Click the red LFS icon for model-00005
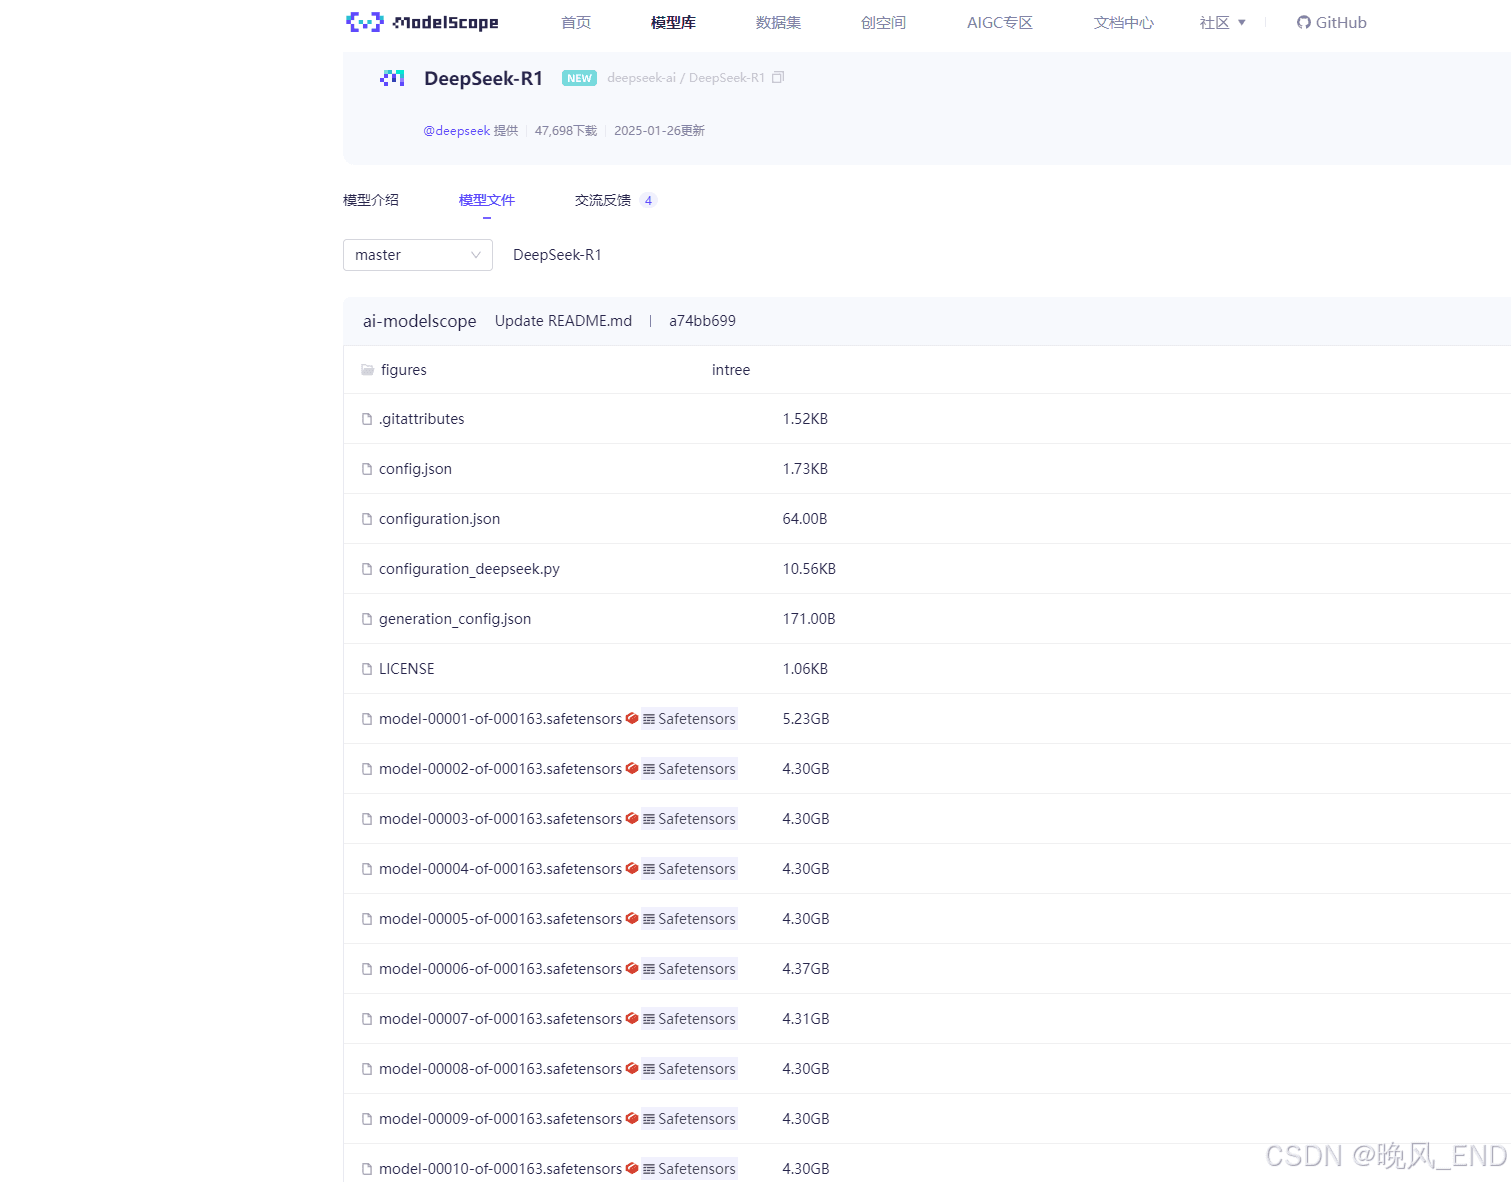1511x1182 pixels. tap(632, 918)
